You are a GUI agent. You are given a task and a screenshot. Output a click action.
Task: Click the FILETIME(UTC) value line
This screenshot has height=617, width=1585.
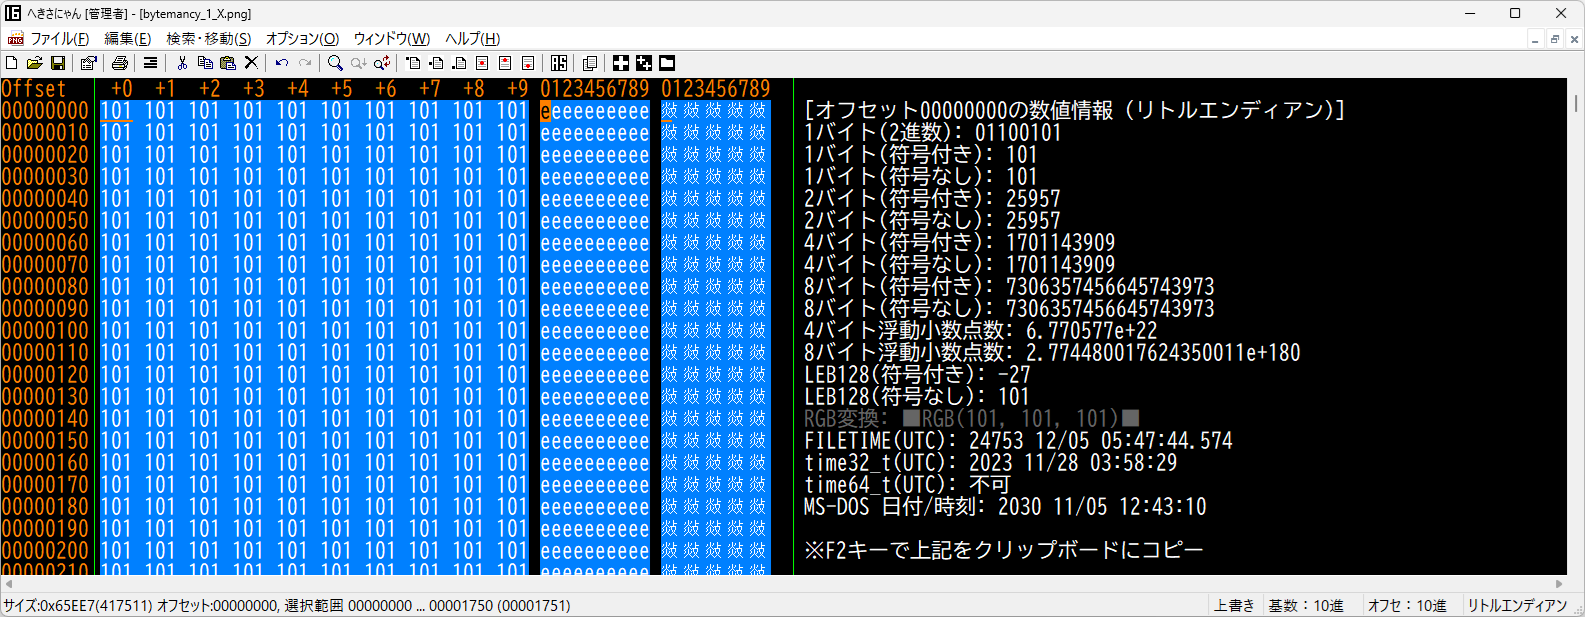pyautogui.click(x=1018, y=441)
